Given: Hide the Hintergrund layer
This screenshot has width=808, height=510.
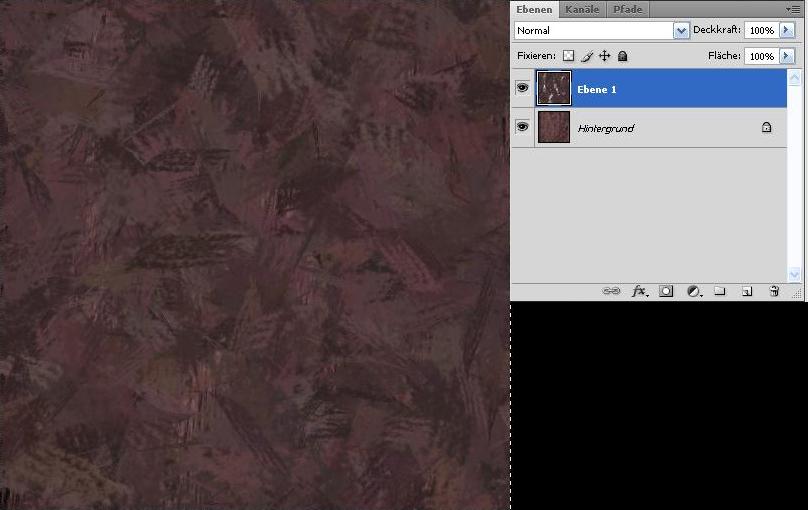Looking at the screenshot, I should pos(522,127).
